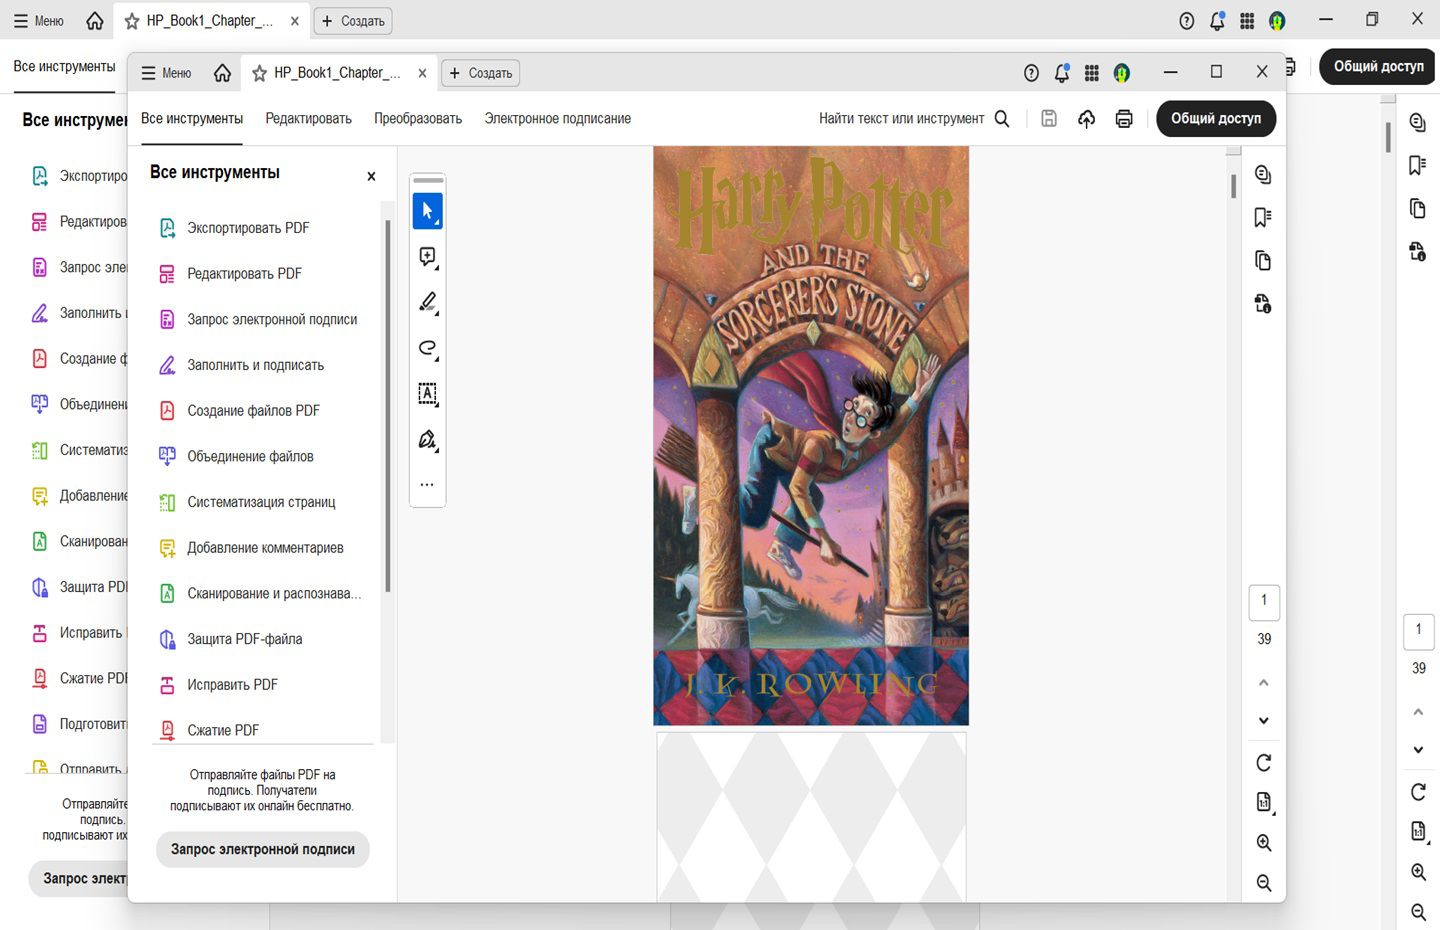Open the apps grid in front window
1440x930 pixels.
click(x=1092, y=73)
